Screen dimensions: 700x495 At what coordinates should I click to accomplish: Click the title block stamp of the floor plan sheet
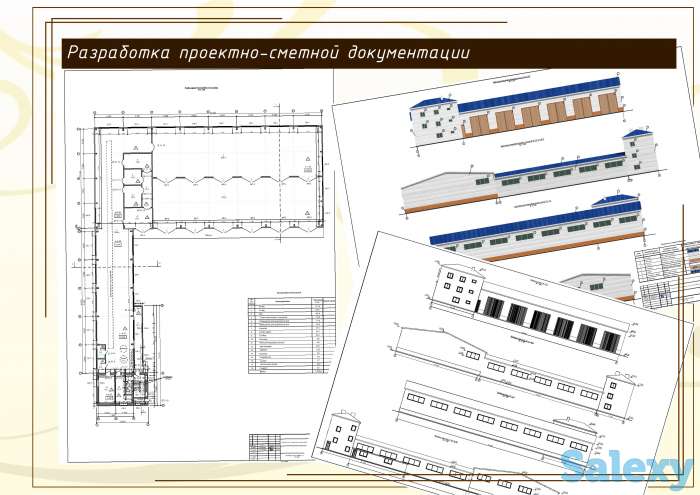click(280, 446)
